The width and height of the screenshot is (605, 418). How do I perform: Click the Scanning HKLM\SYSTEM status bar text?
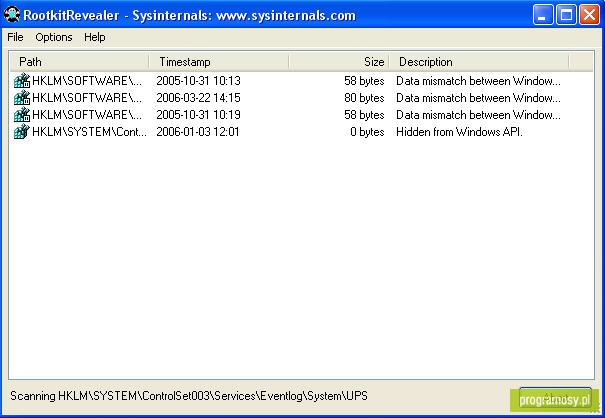[x=189, y=396]
